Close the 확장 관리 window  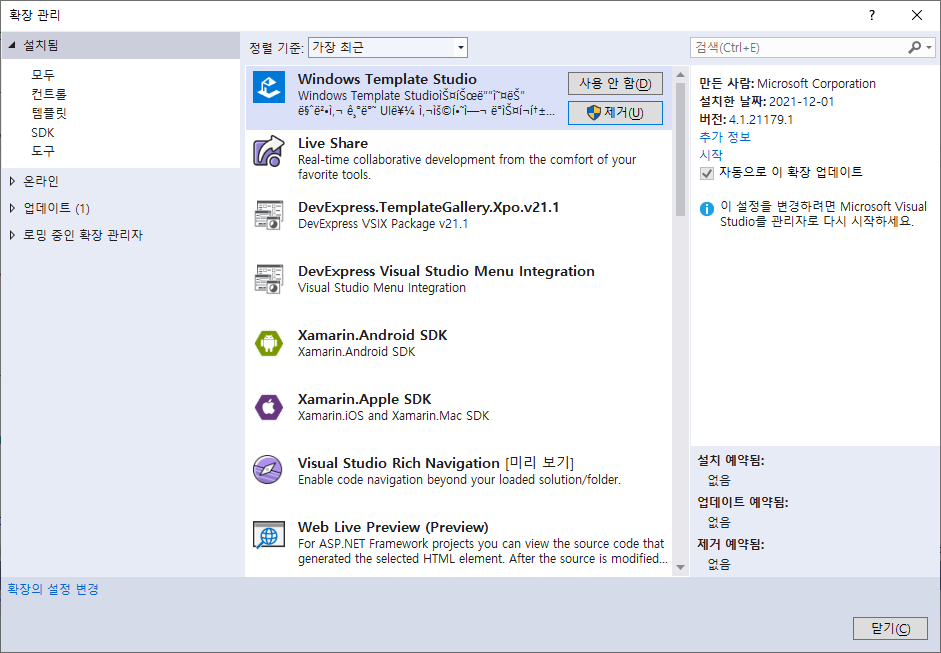pos(916,15)
